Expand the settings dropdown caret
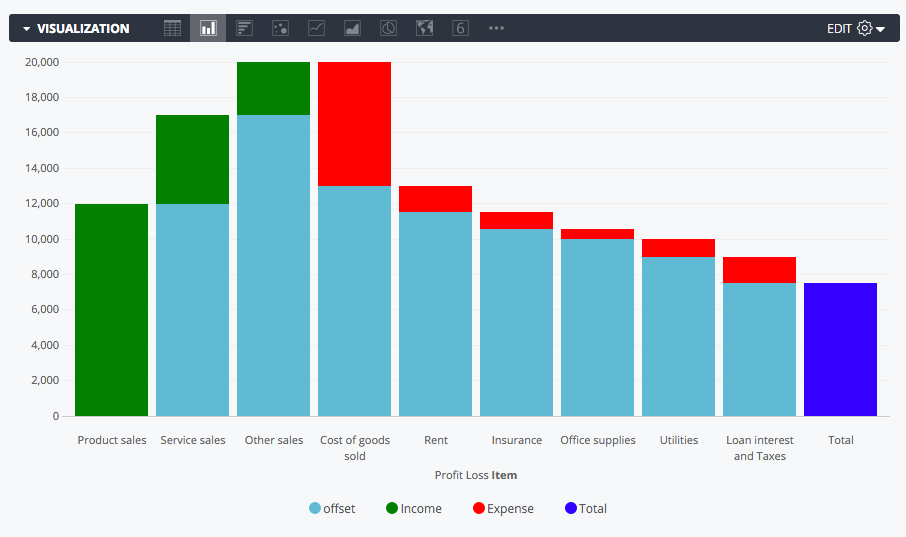Image resolution: width=906 pixels, height=537 pixels. click(881, 29)
